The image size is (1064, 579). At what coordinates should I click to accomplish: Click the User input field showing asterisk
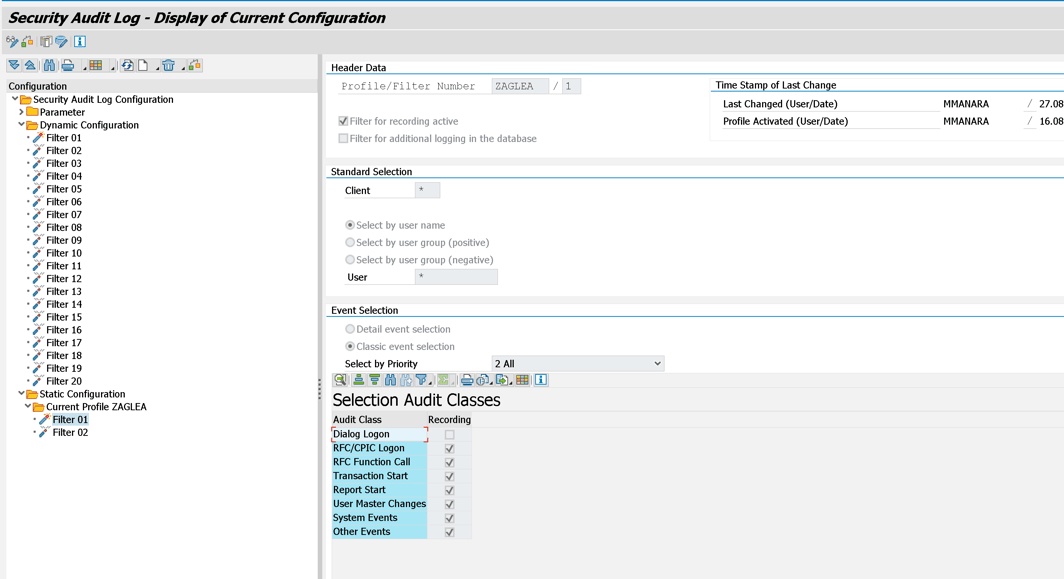click(457, 276)
